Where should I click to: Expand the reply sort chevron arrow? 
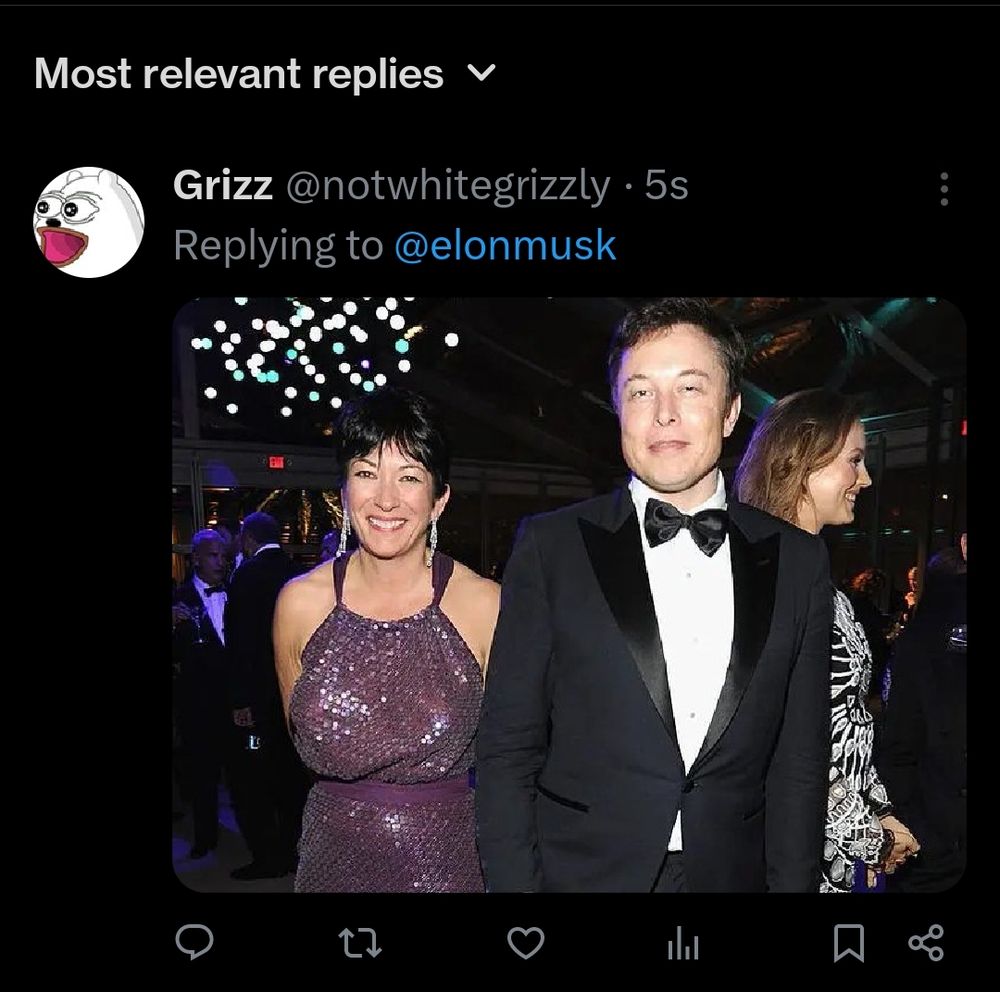(482, 73)
